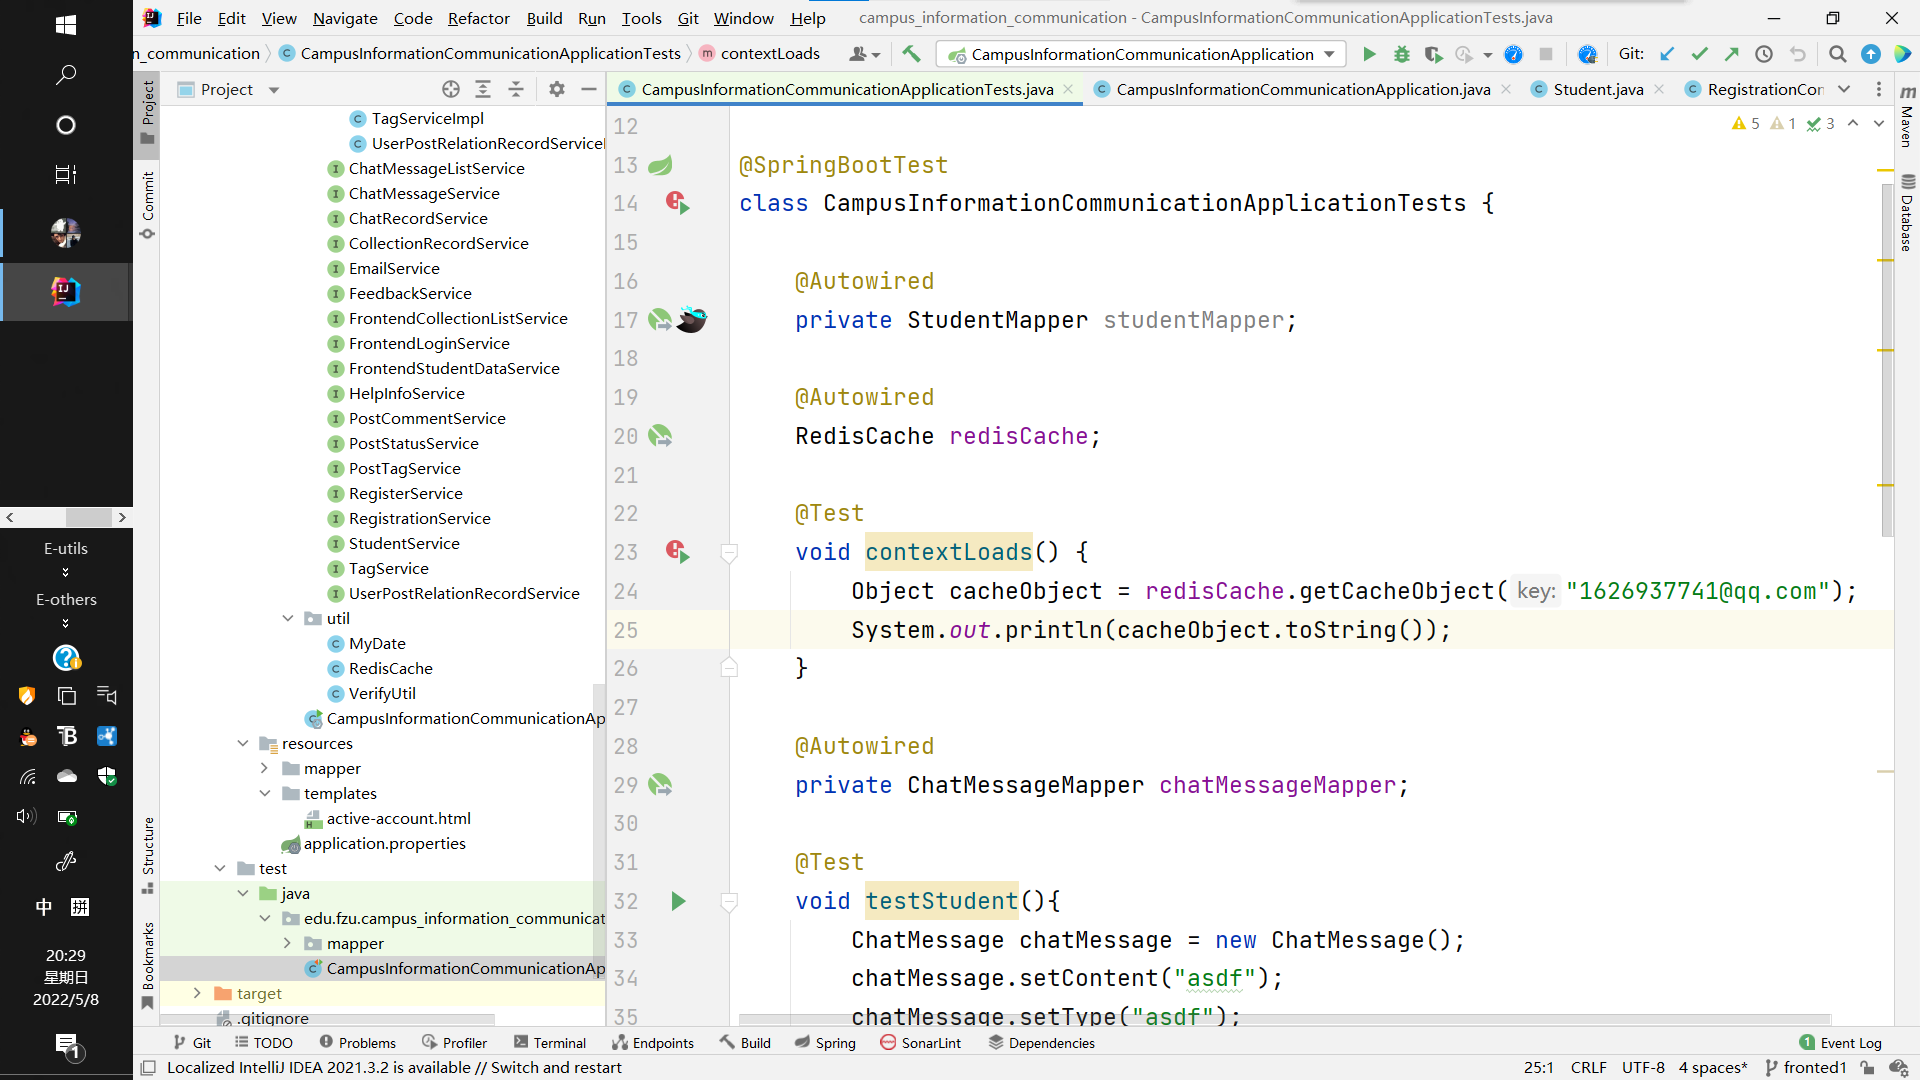Click Select Opened File target icon
The image size is (1920, 1080).
pyautogui.click(x=451, y=89)
